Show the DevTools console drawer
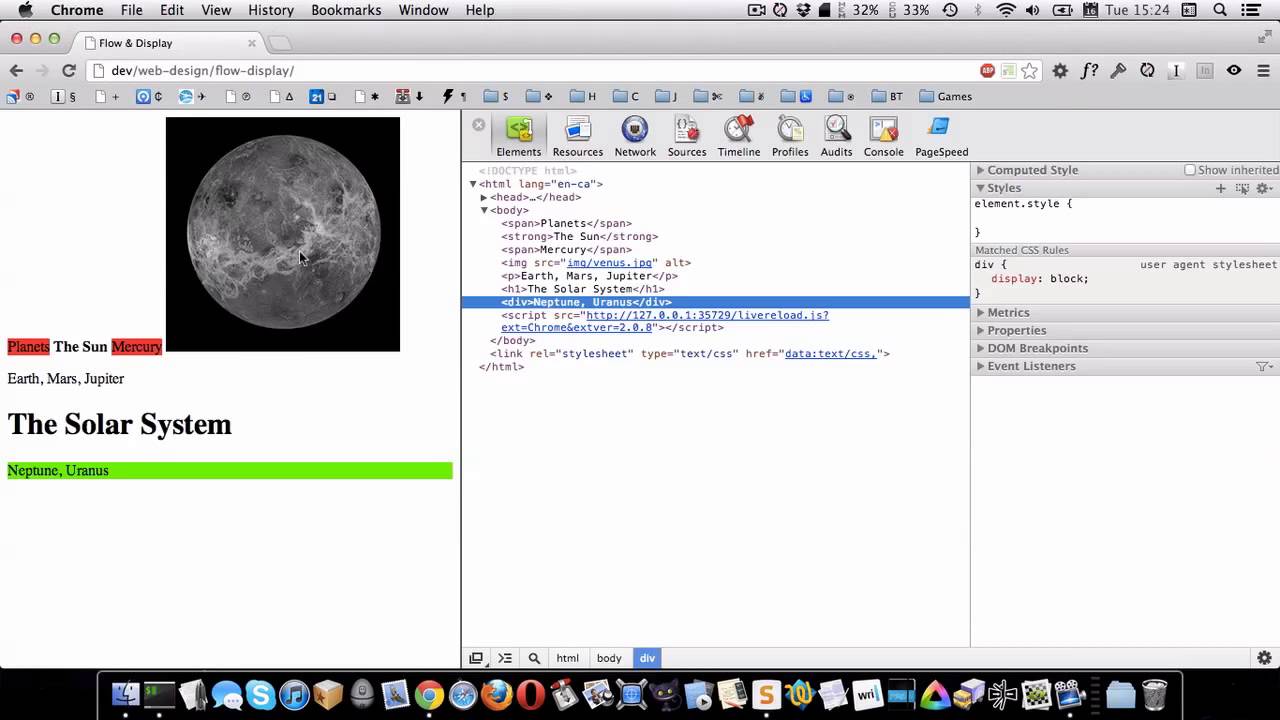The height and width of the screenshot is (720, 1280). [x=505, y=658]
